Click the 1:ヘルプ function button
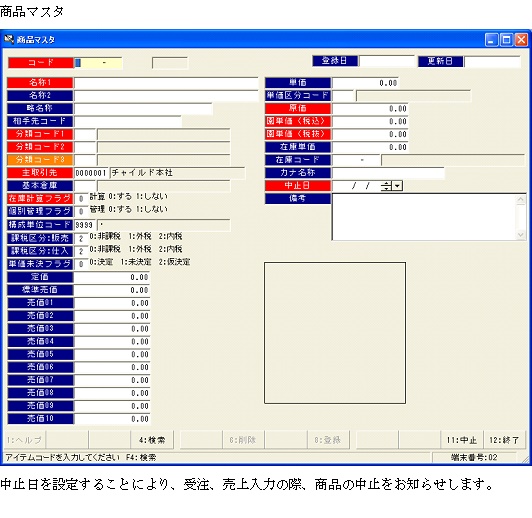532x518 pixels. [x=24, y=440]
